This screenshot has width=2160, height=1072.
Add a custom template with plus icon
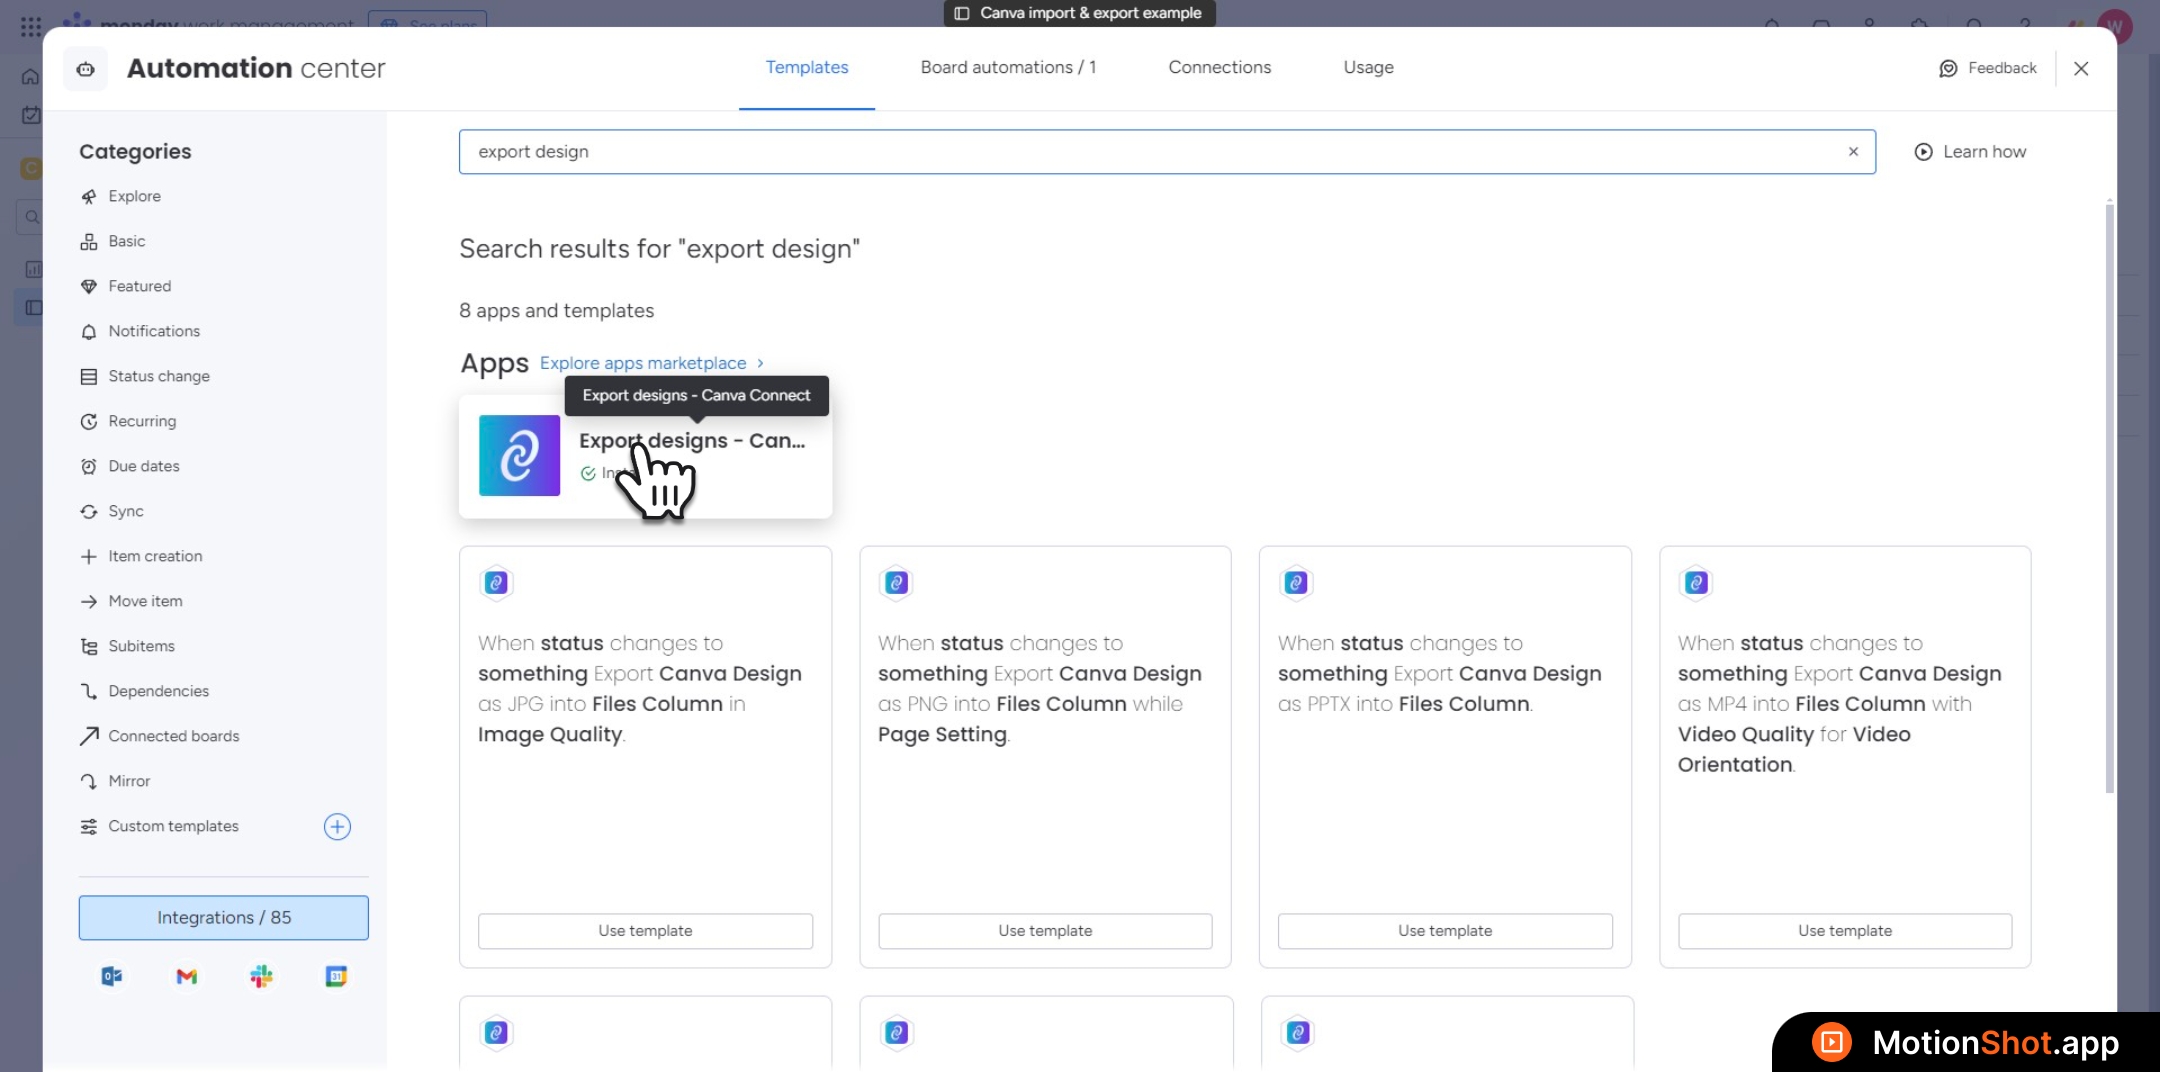point(337,826)
